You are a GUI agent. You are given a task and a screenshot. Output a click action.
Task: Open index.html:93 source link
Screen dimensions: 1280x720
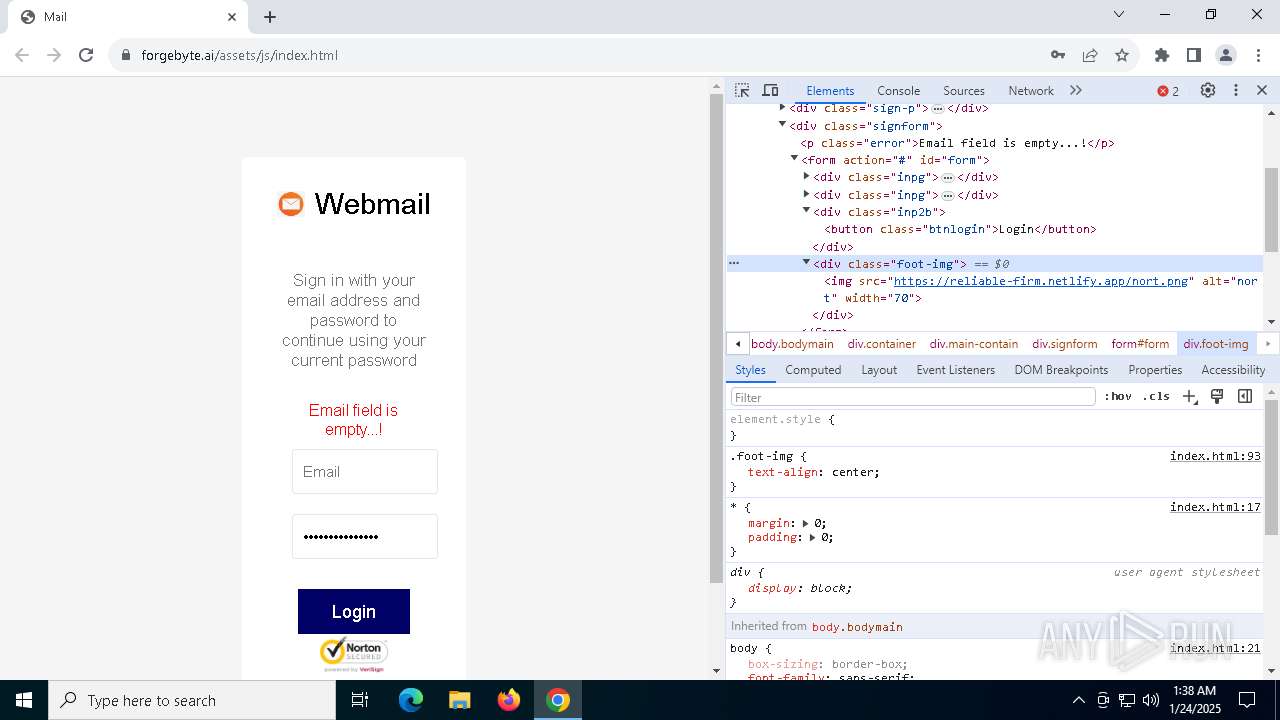1215,456
